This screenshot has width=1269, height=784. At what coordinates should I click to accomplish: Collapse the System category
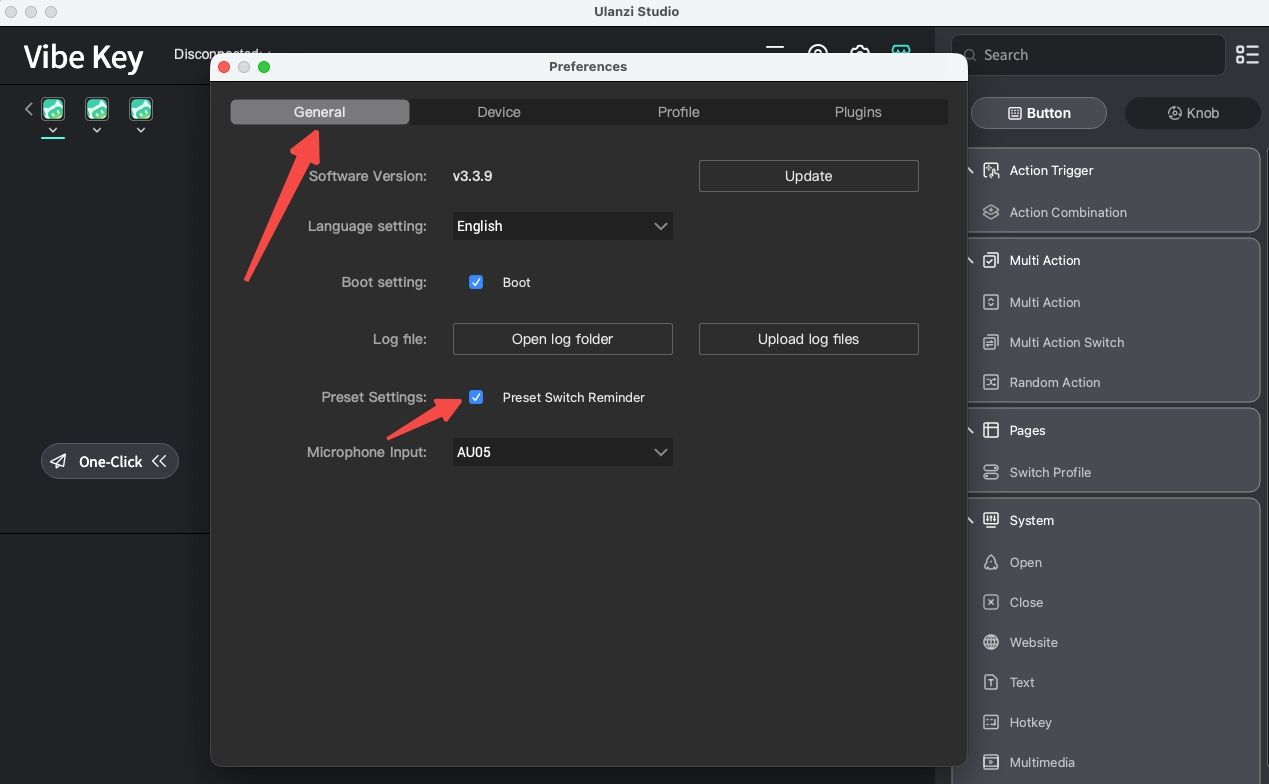pos(970,520)
